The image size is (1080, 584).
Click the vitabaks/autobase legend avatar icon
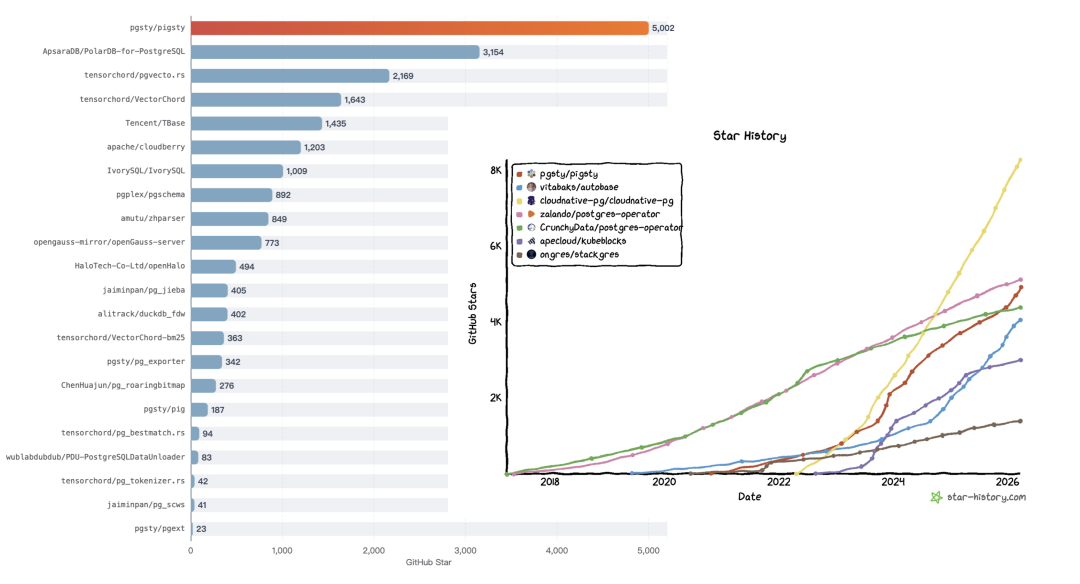coord(531,187)
